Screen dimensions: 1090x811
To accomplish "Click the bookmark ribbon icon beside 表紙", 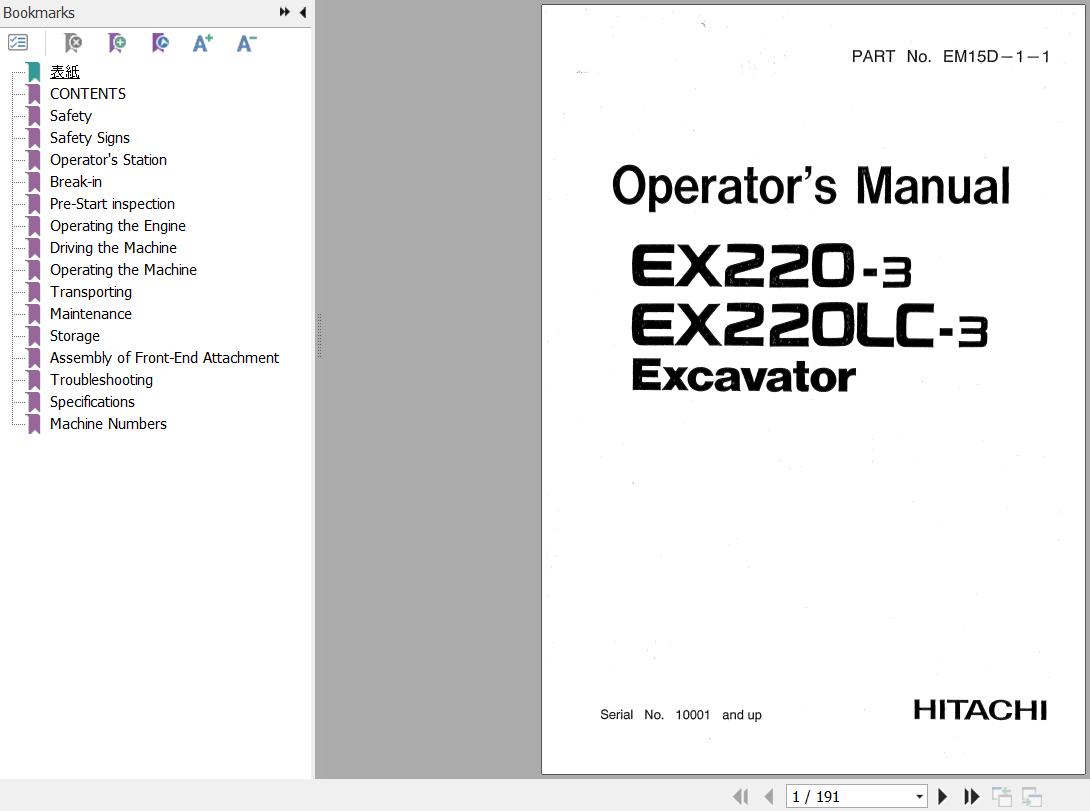I will tap(34, 72).
